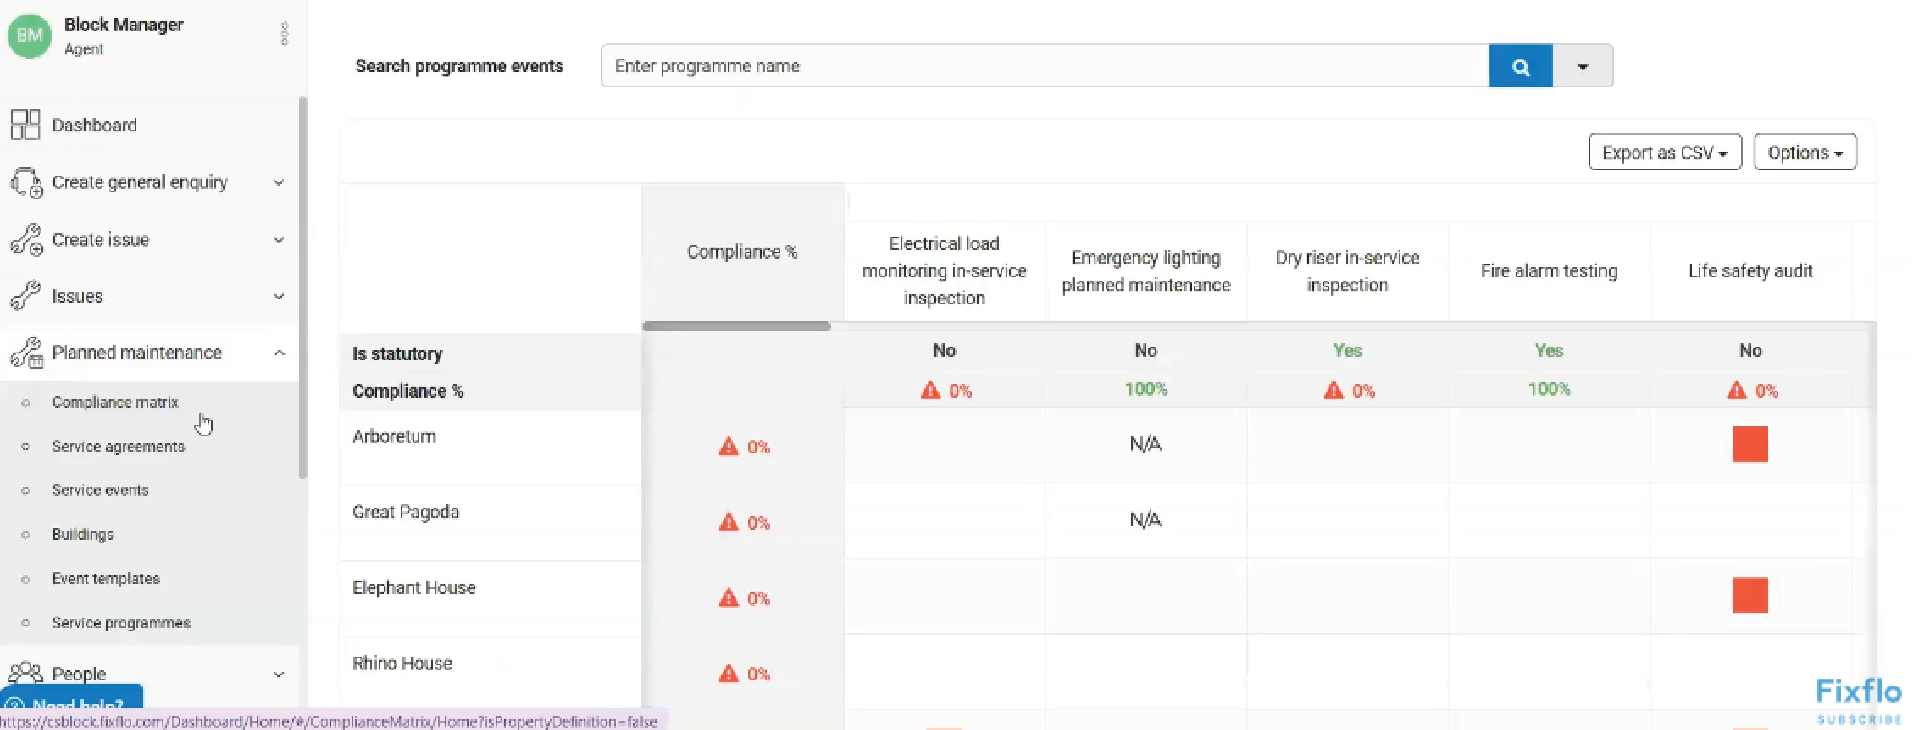Collapse the Planned maintenance section chevron
This screenshot has height=730, width=1931.
tap(279, 353)
